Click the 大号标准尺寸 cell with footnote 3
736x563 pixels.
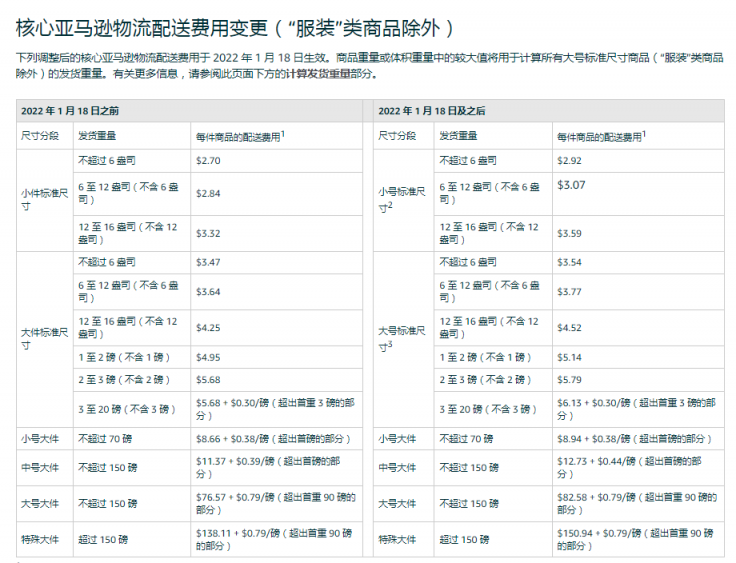coord(402,339)
